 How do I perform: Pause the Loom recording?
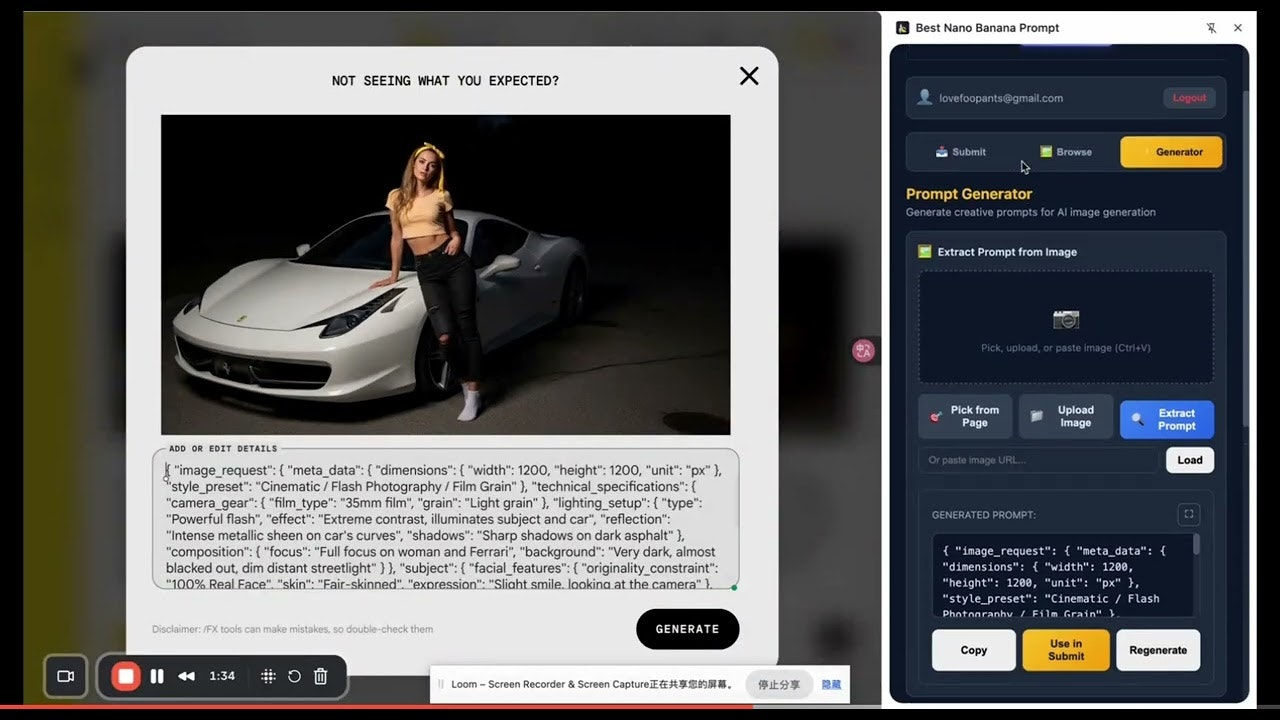[x=157, y=676]
